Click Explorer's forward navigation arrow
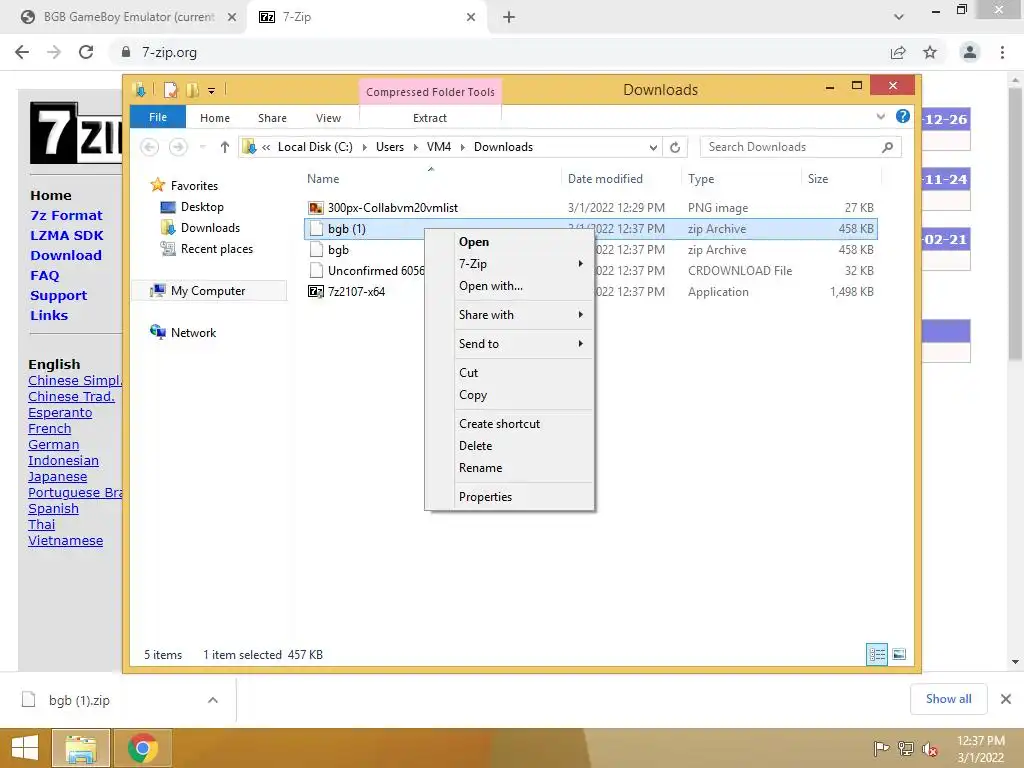 coord(178,147)
